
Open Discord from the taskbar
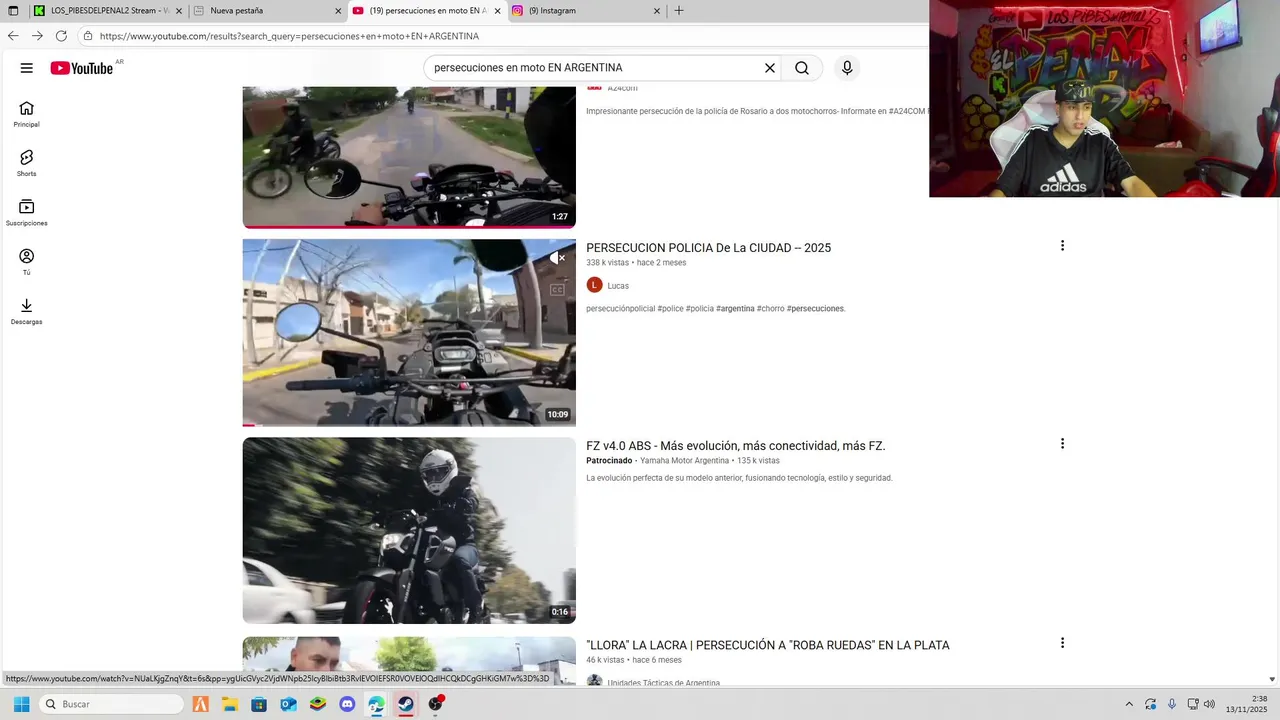[347, 704]
